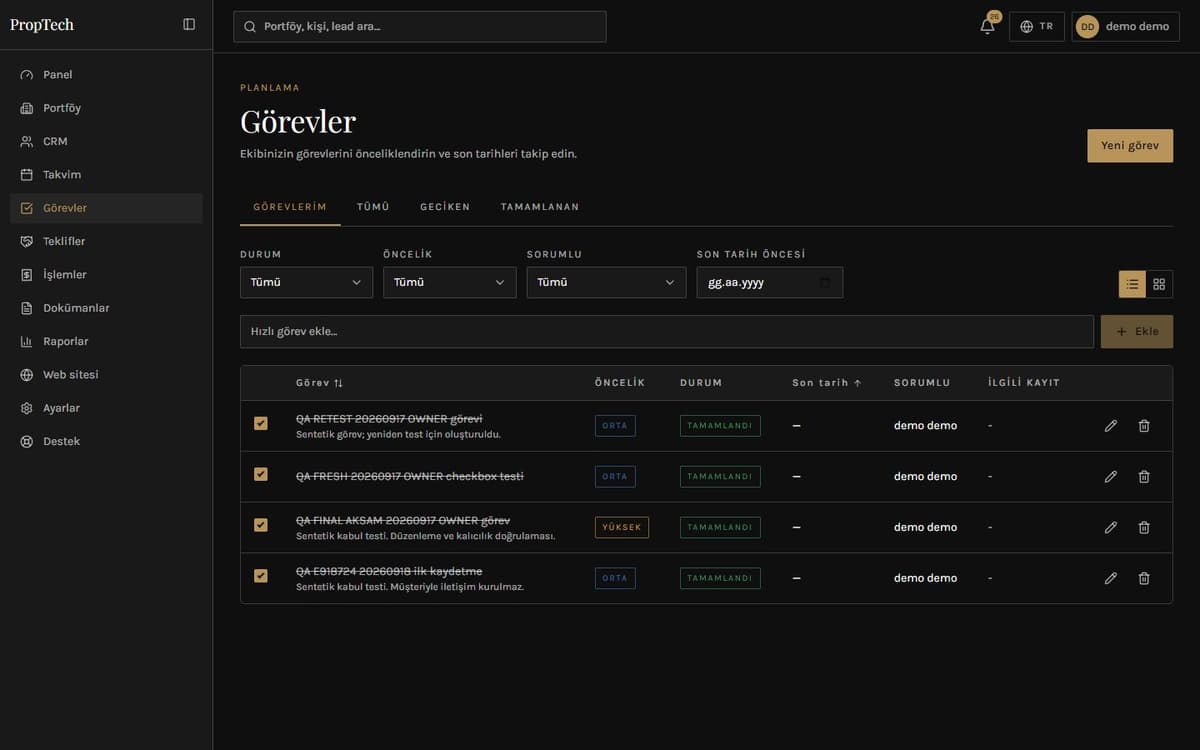Collapse the sidebar with the panel icon
The width and height of the screenshot is (1200, 750).
[189, 25]
